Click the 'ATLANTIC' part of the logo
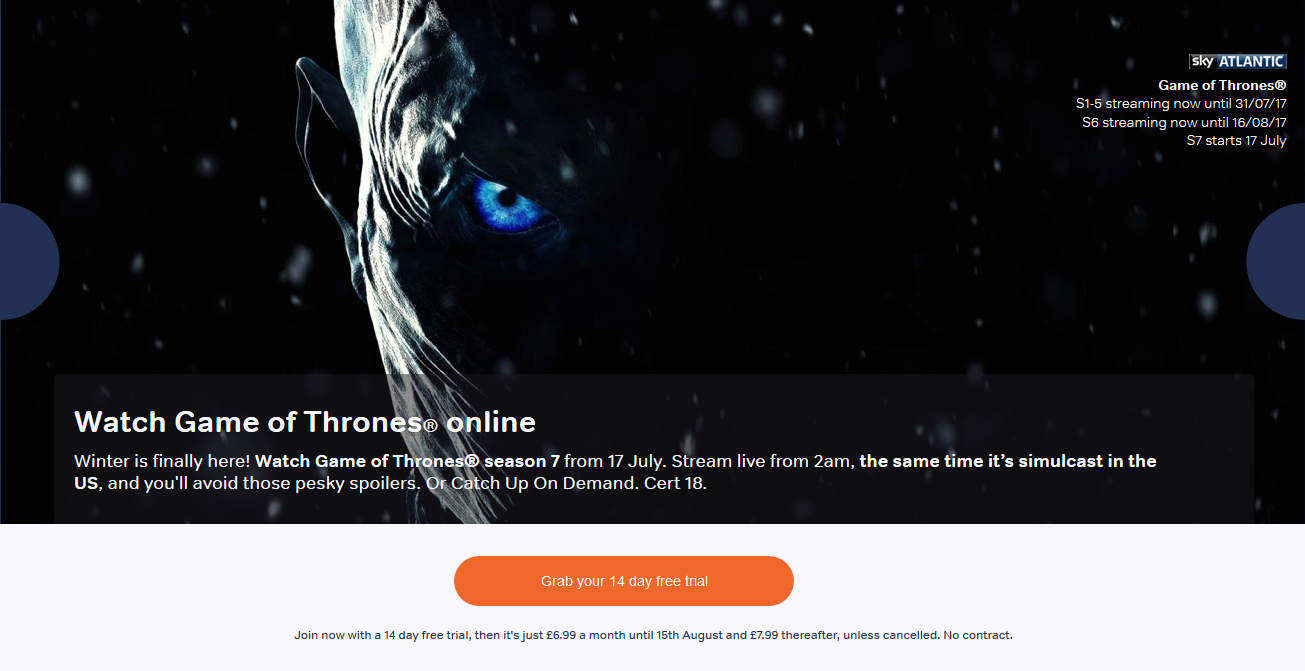1305x671 pixels. coord(1251,62)
